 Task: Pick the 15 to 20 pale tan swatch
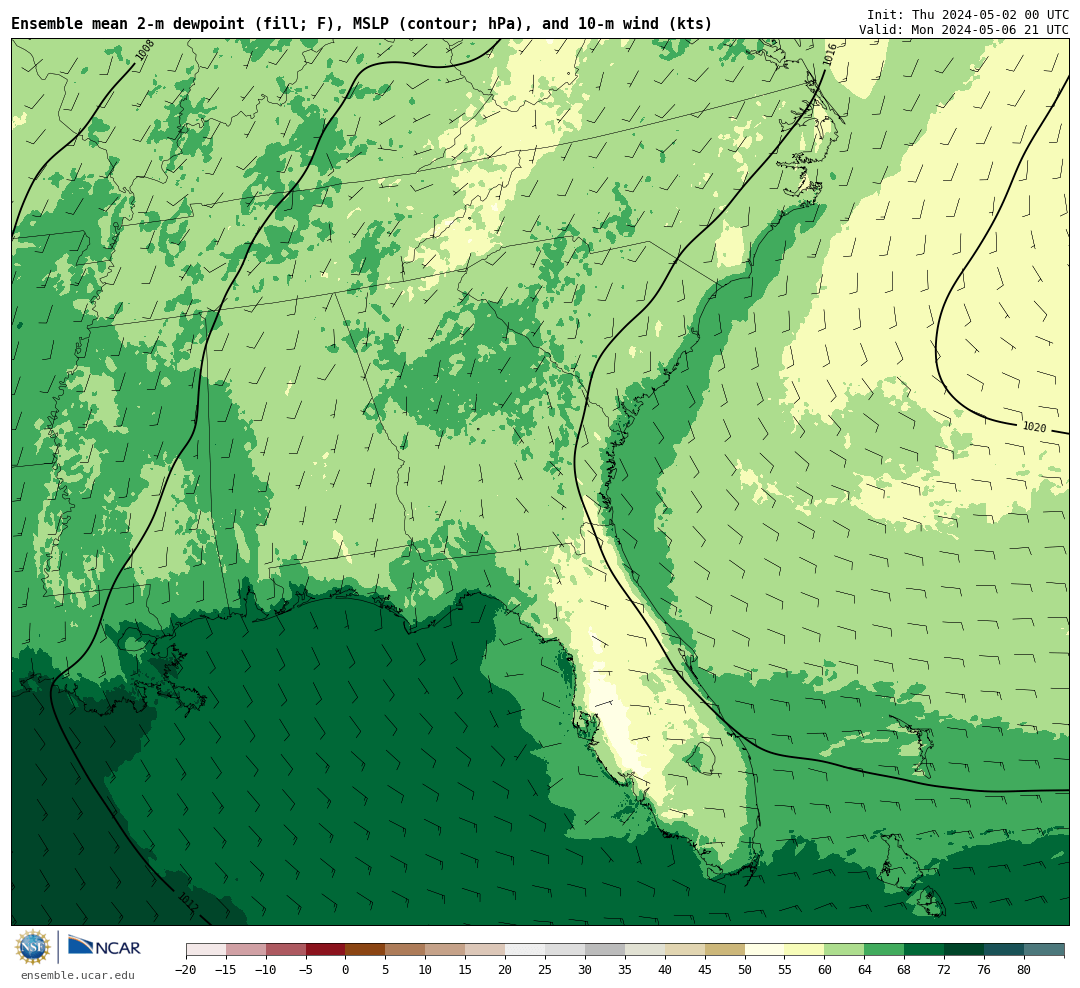486,949
